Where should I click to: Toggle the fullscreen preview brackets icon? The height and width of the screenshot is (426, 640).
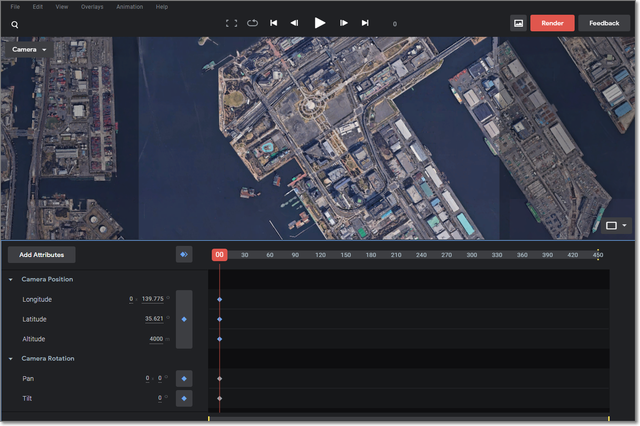232,23
